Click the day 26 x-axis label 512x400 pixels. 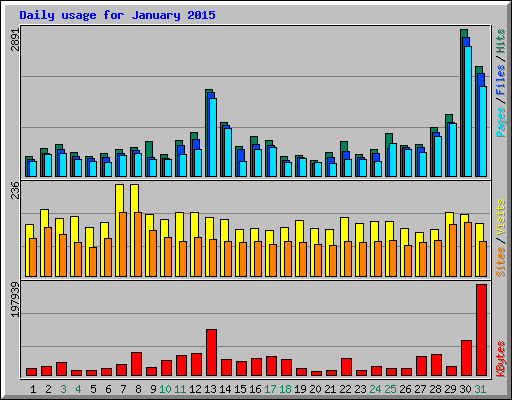click(405, 389)
